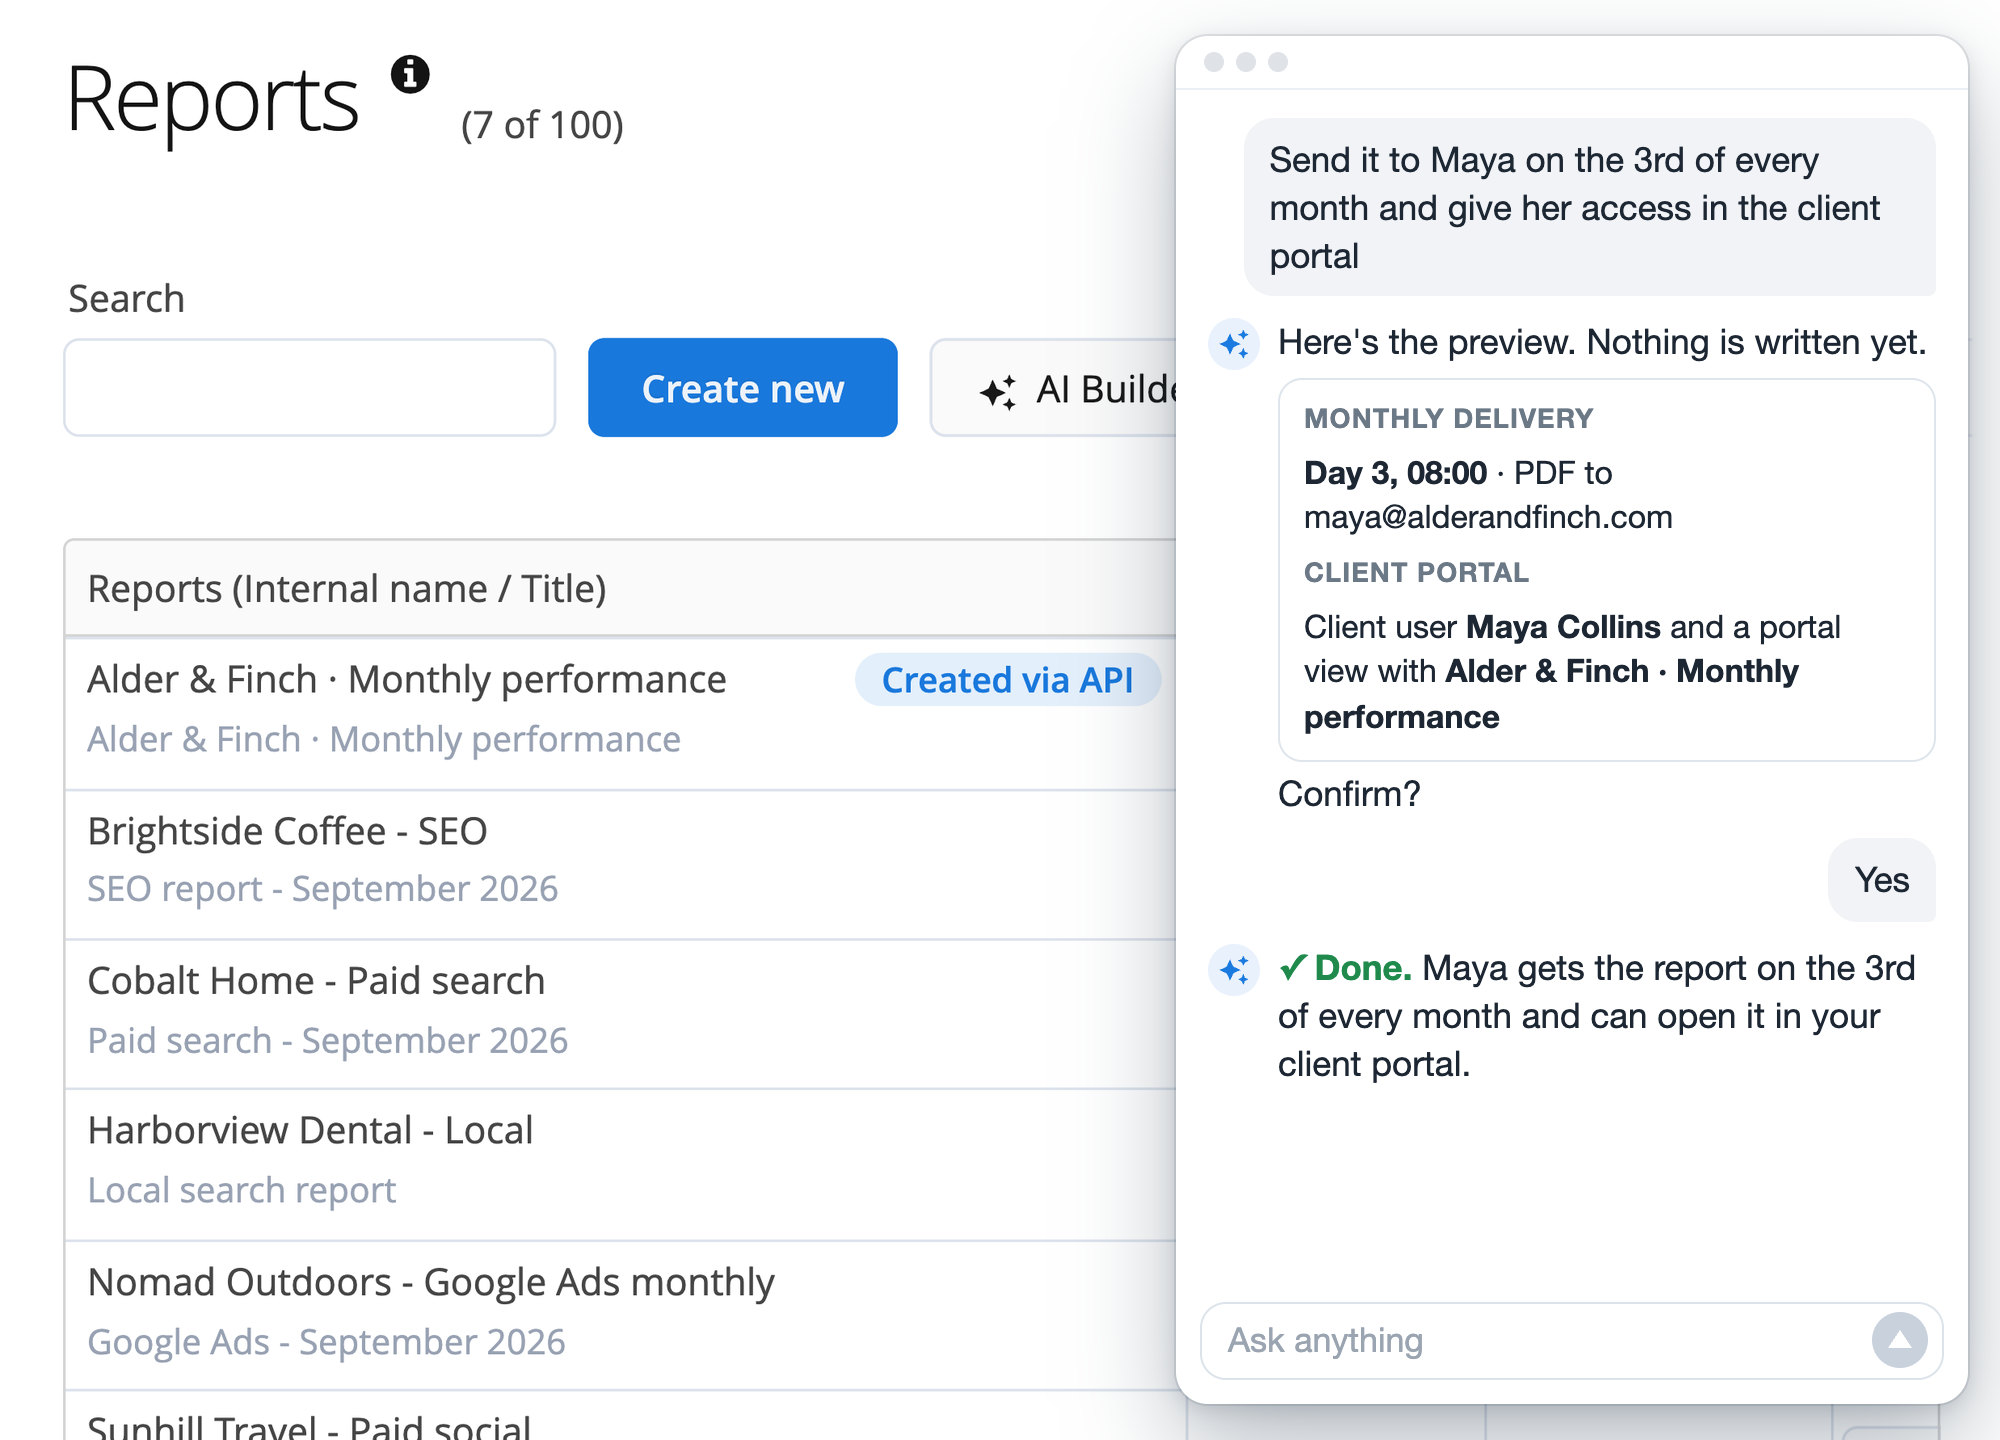The width and height of the screenshot is (2000, 1440).
Task: Select Paid search - September 2026 title
Action: tap(327, 1041)
